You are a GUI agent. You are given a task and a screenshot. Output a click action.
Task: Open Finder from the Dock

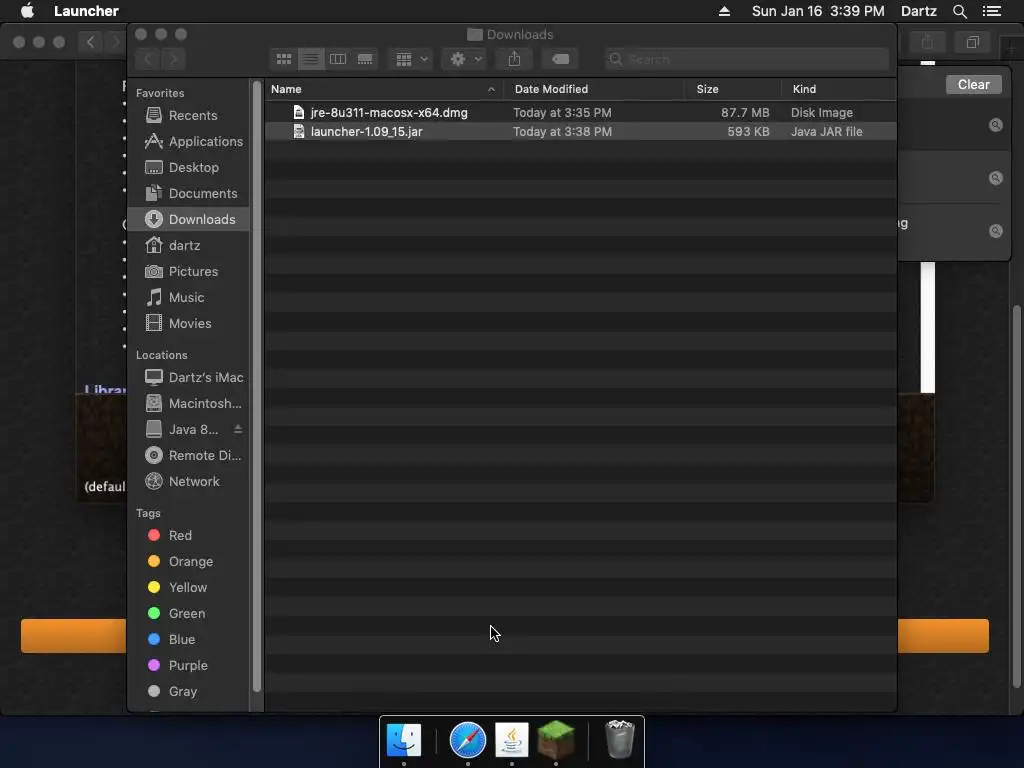pos(404,740)
